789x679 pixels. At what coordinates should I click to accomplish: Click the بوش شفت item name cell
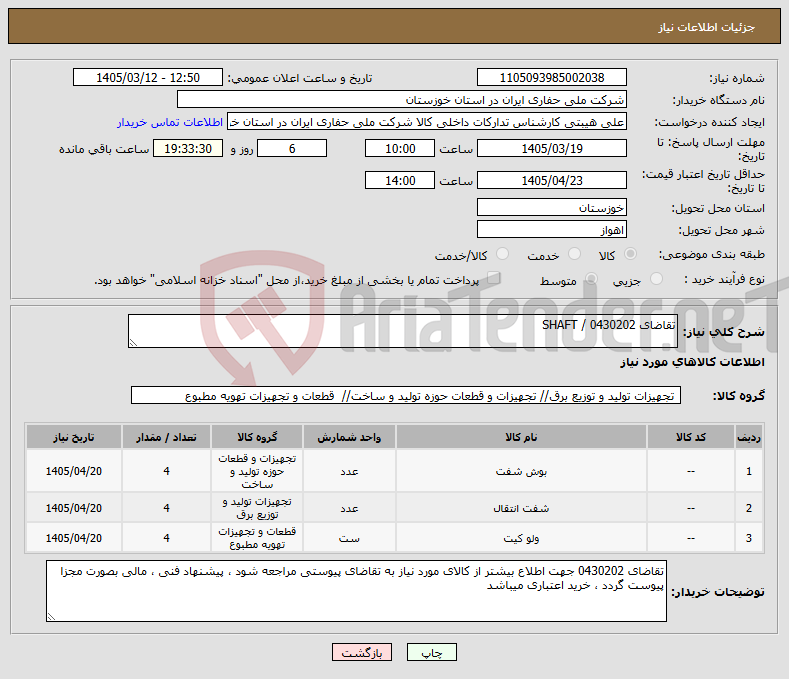(x=521, y=471)
